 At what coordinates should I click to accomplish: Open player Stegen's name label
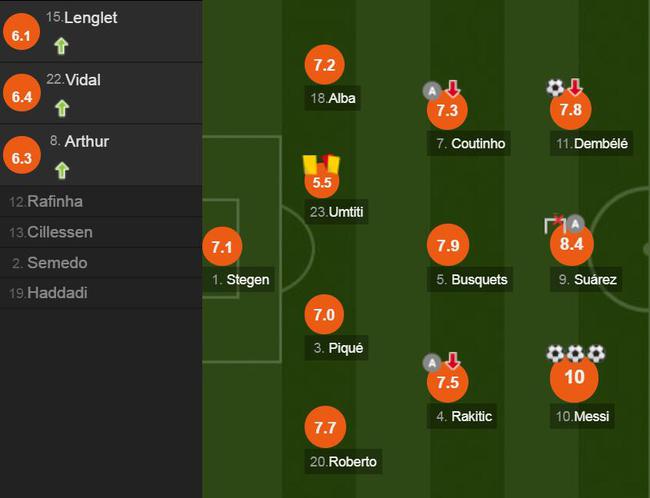[241, 280]
